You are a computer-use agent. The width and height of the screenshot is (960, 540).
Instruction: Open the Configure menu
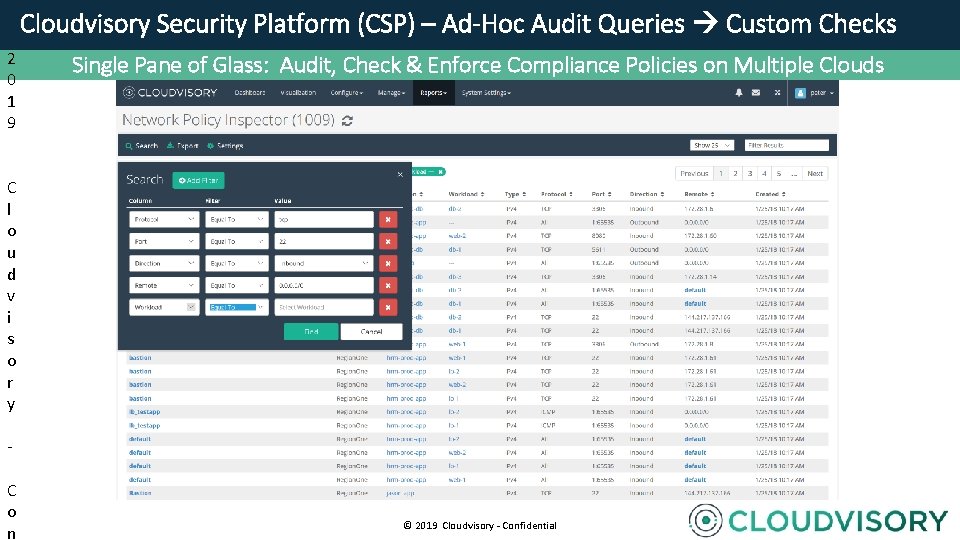pos(347,92)
